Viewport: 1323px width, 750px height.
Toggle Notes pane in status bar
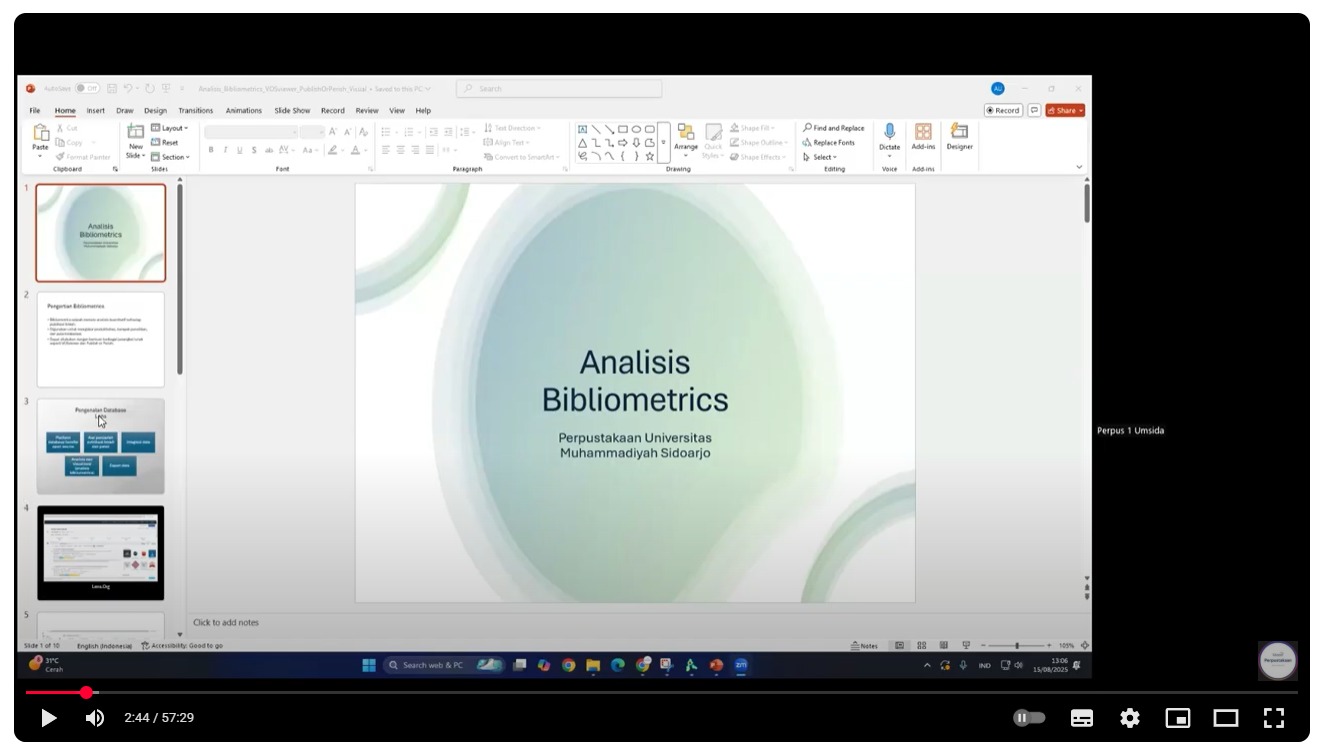(x=864, y=646)
